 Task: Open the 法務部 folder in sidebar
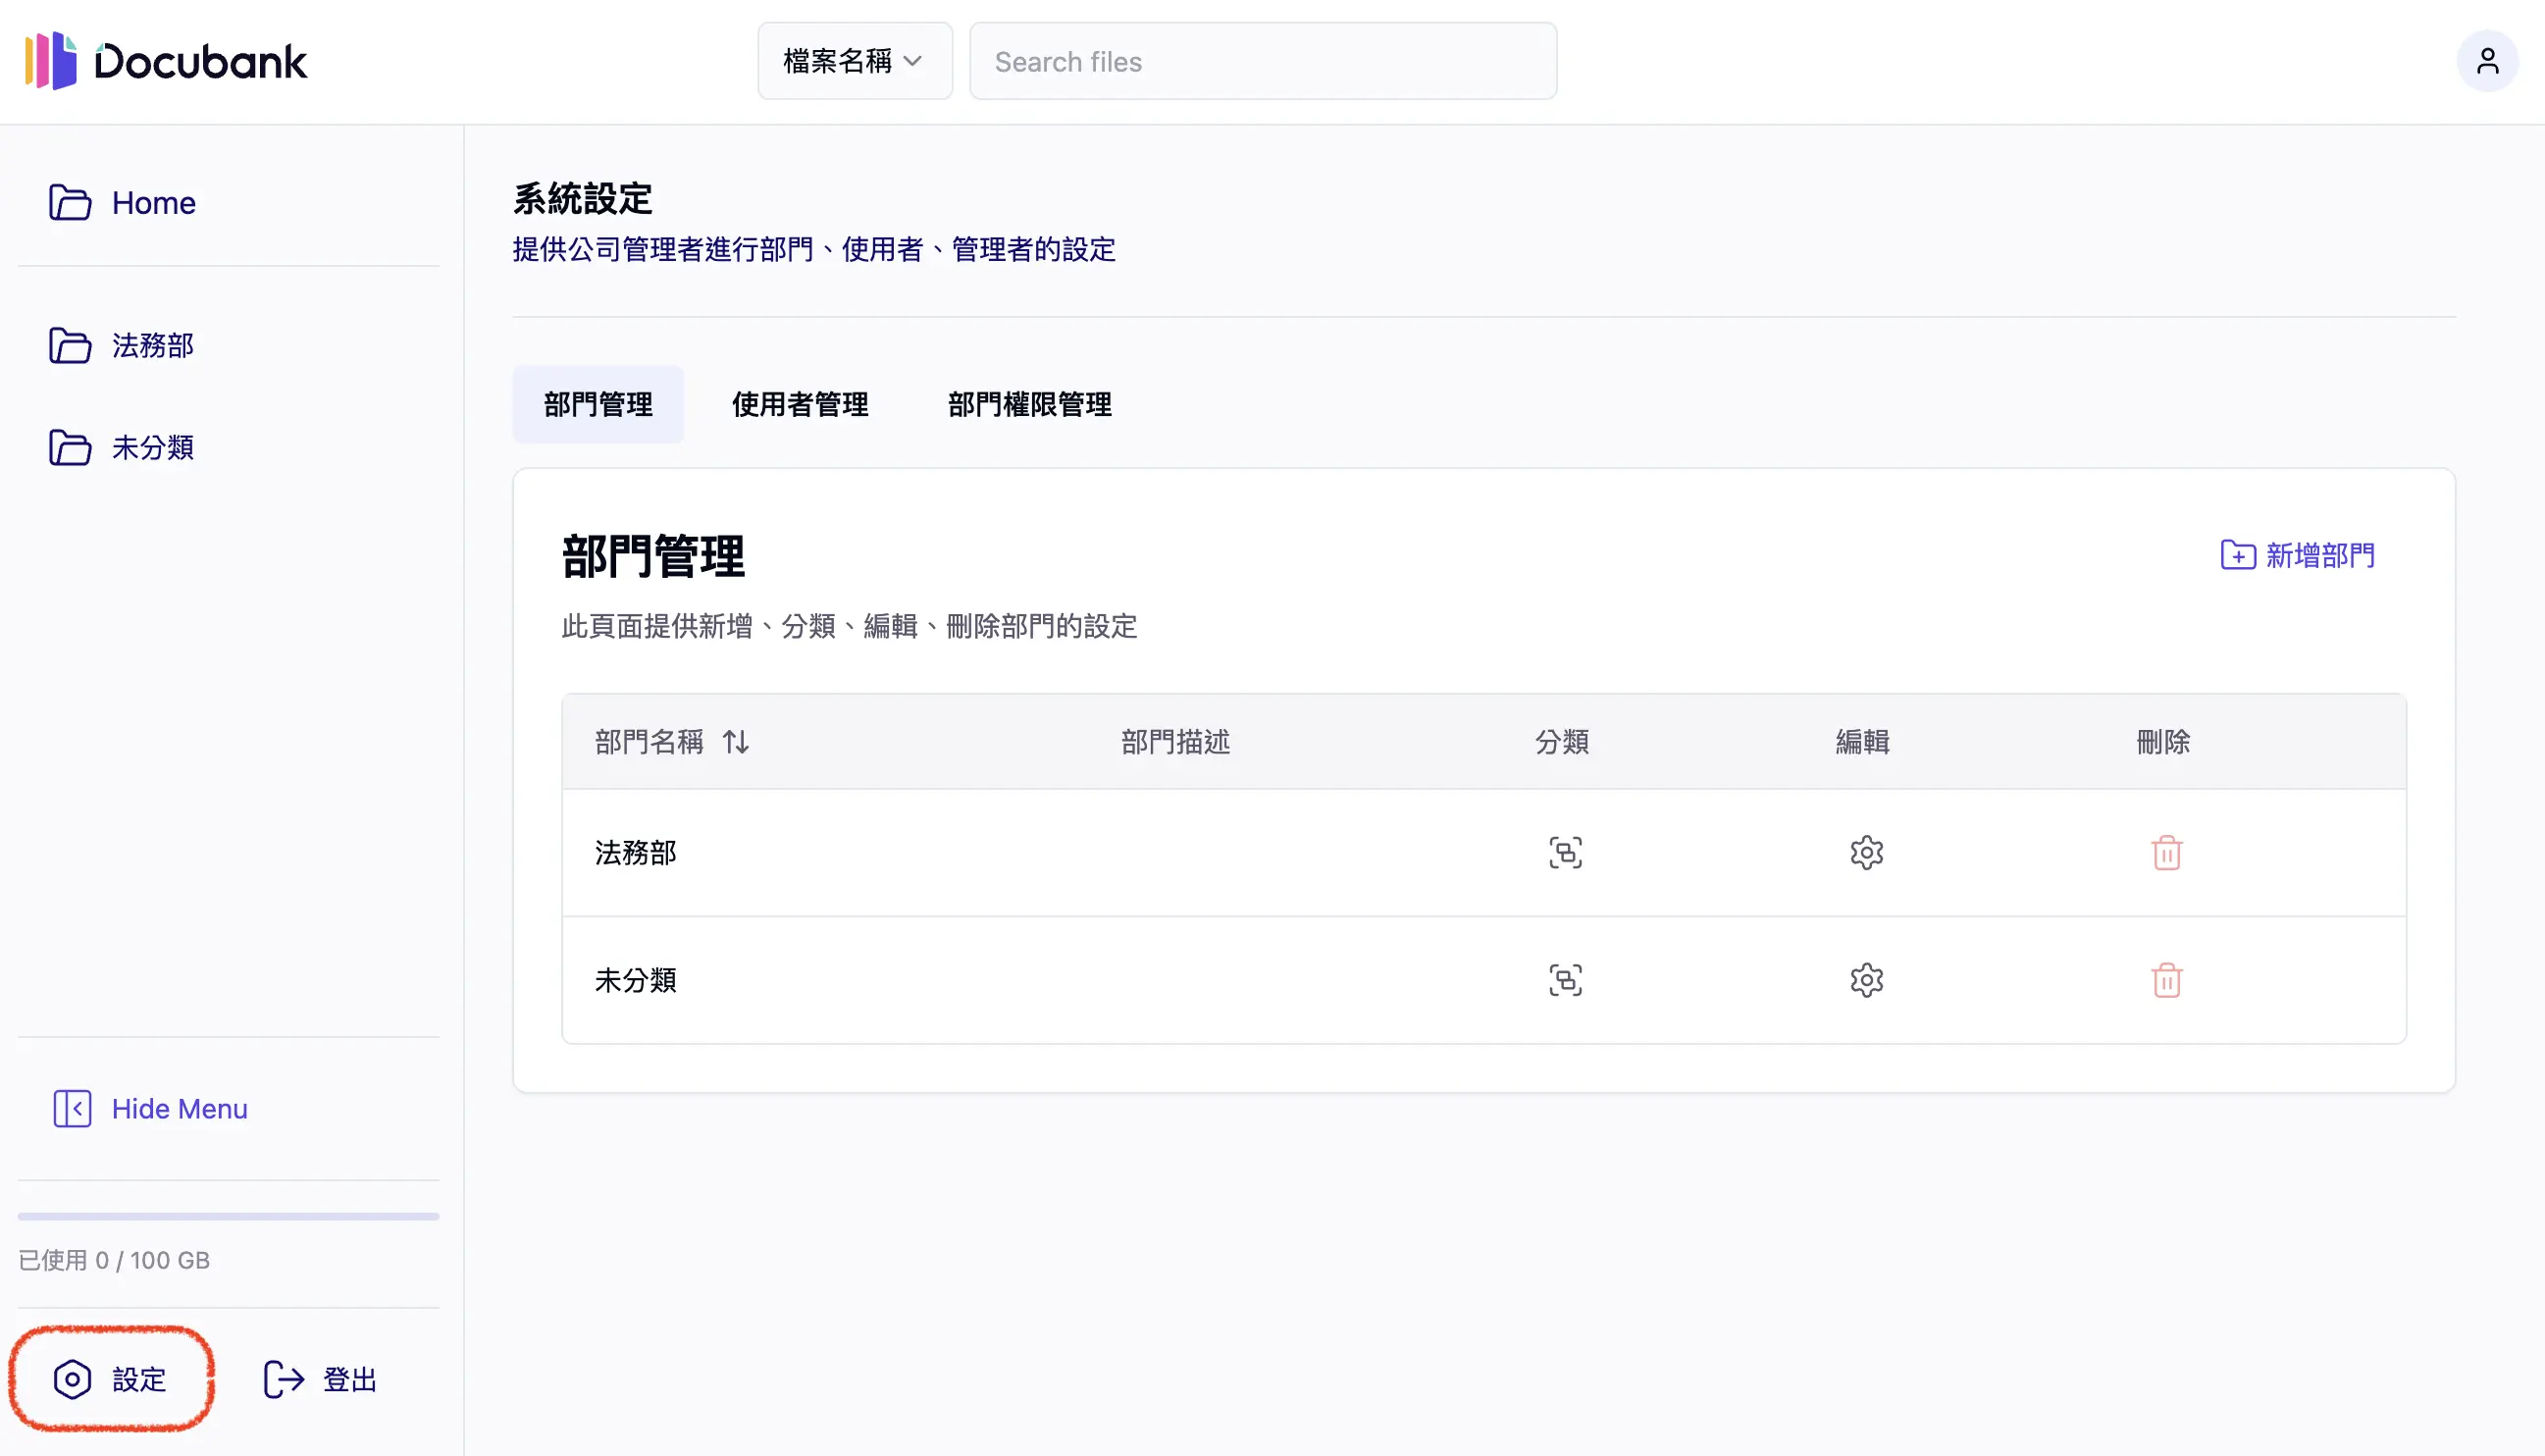point(152,346)
